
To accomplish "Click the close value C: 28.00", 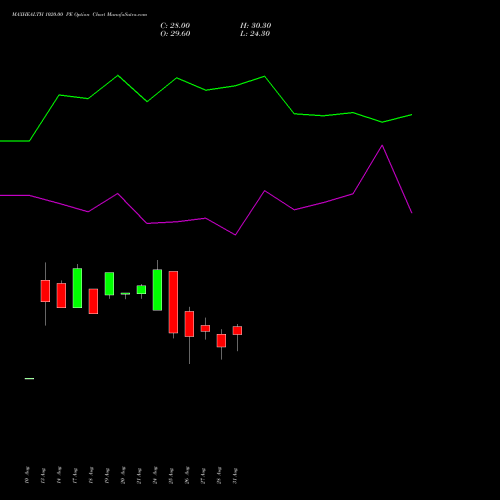I will (x=175, y=26).
